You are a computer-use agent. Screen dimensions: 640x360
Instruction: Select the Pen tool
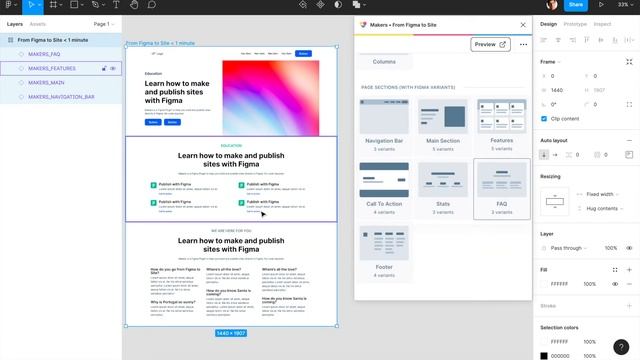tap(95, 5)
